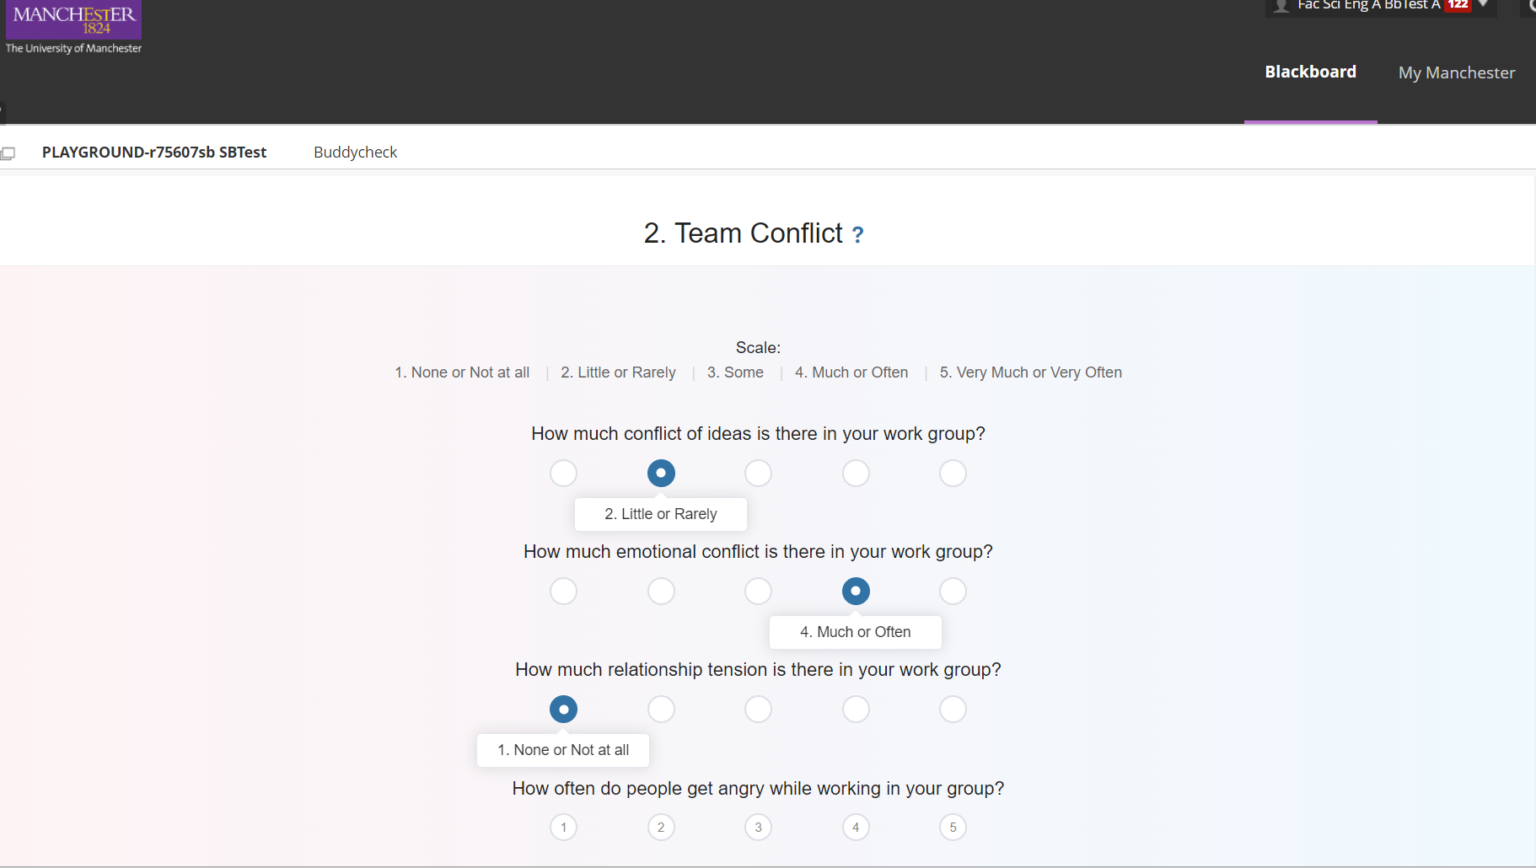Click the user profile silhouette icon

click(x=1280, y=5)
